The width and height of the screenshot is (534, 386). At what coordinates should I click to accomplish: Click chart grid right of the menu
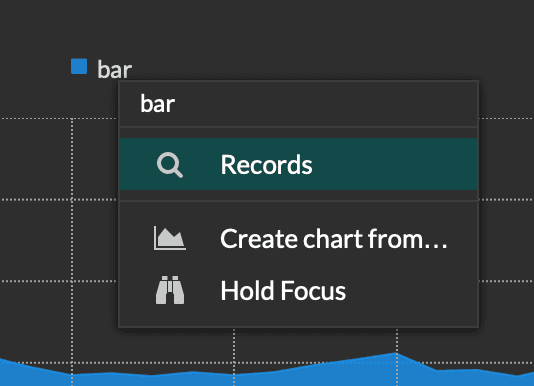pyautogui.click(x=507, y=238)
